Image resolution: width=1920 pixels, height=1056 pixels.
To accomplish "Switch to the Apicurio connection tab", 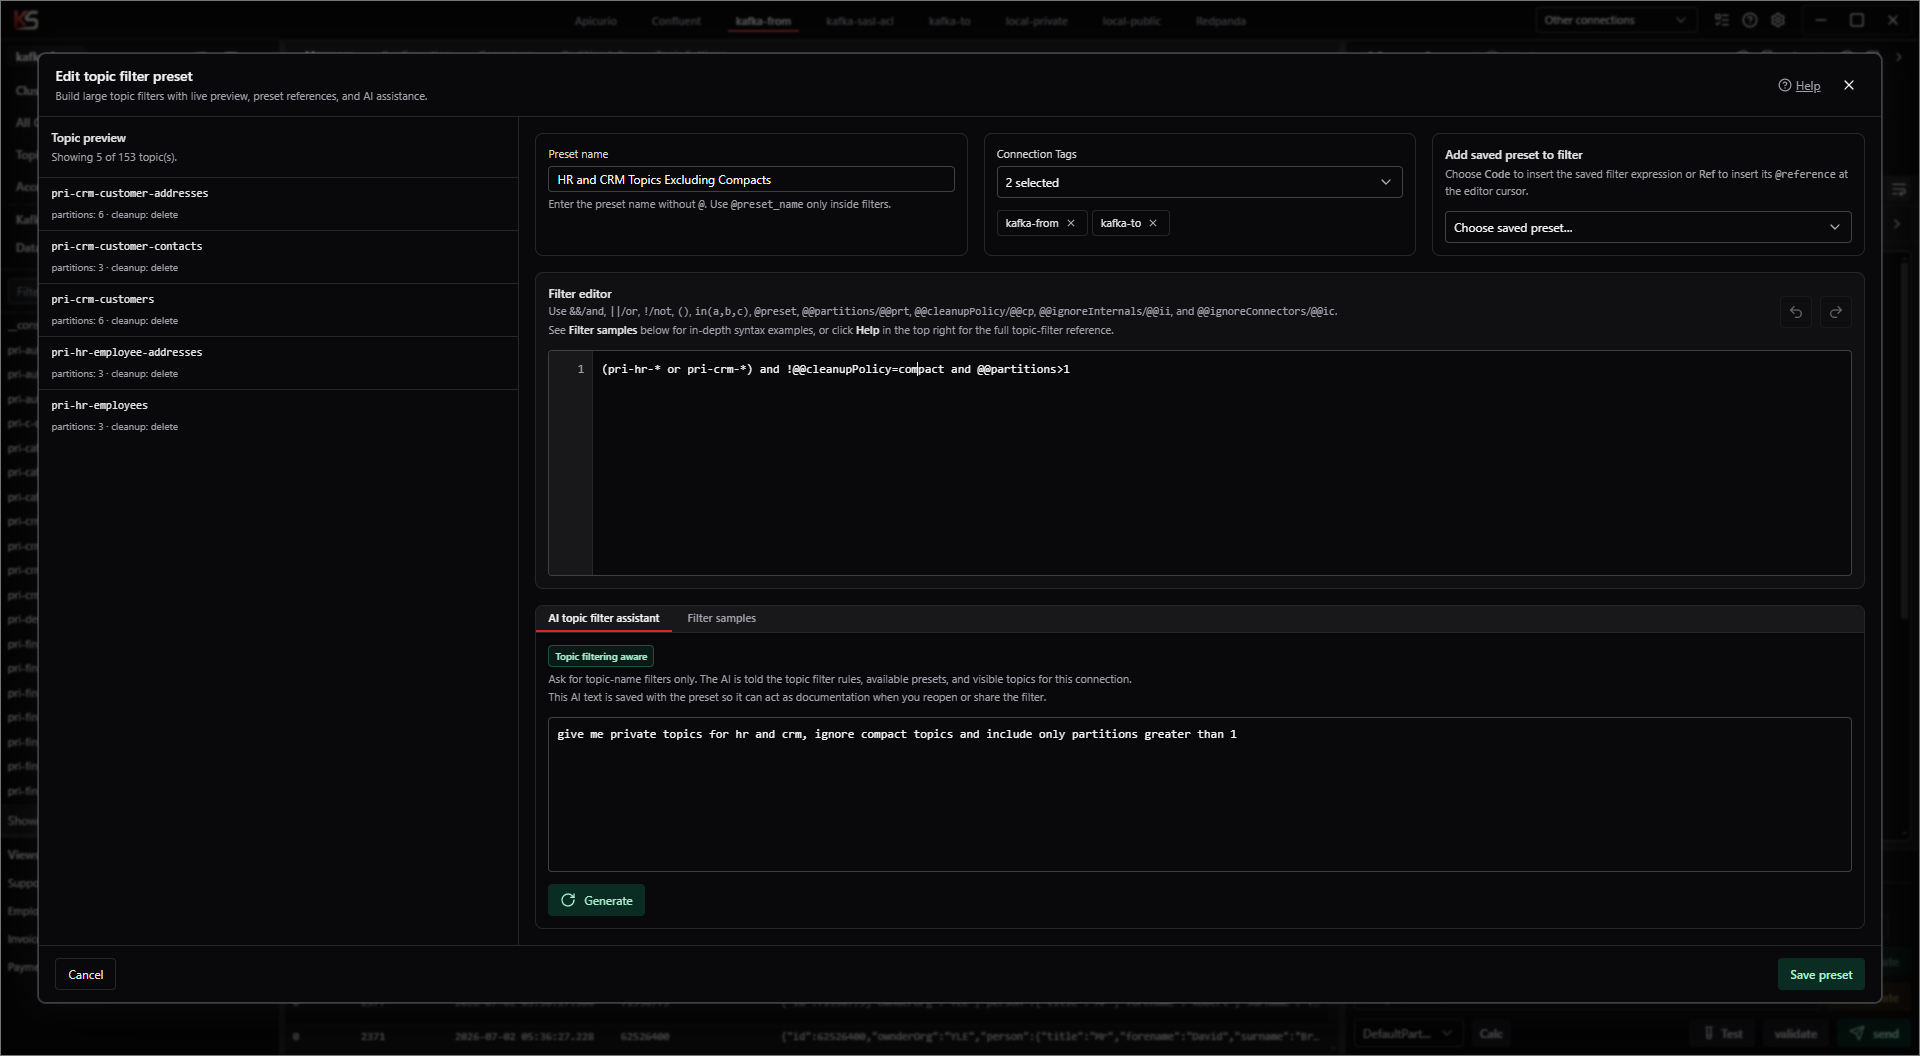I will 596,21.
